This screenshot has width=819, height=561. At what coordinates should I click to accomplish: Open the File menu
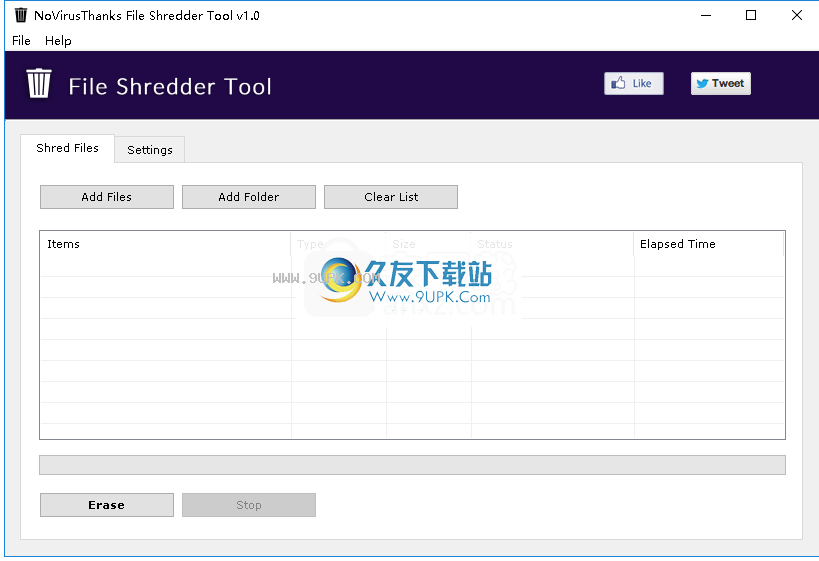21,41
